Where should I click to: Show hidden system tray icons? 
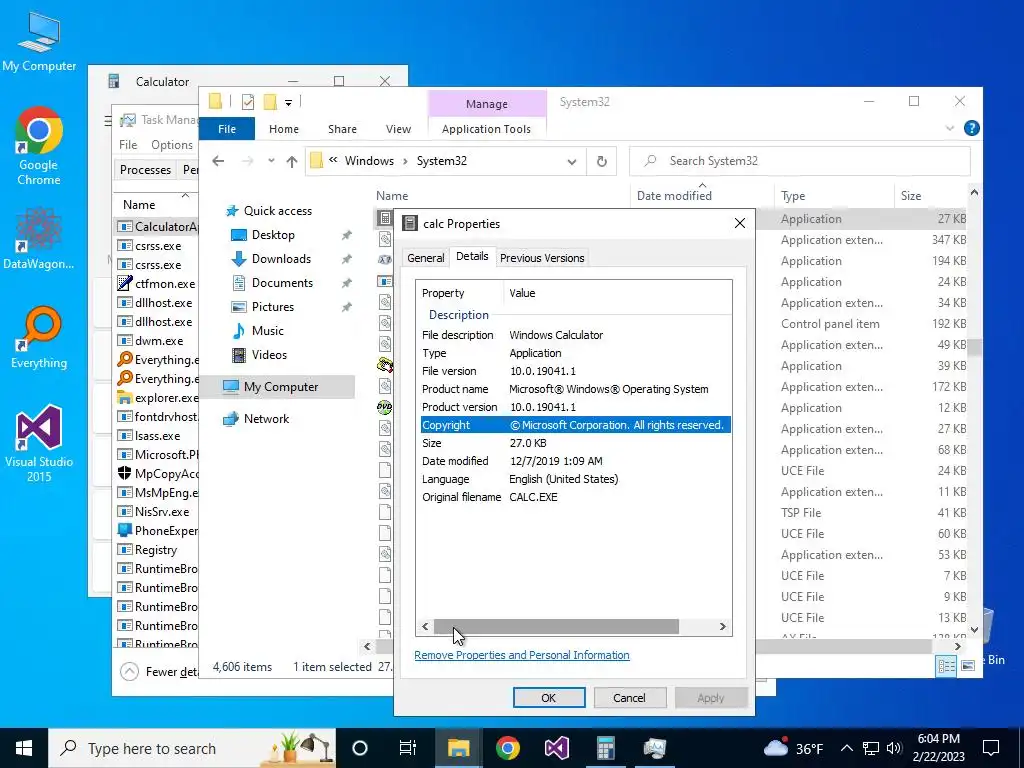coord(846,748)
